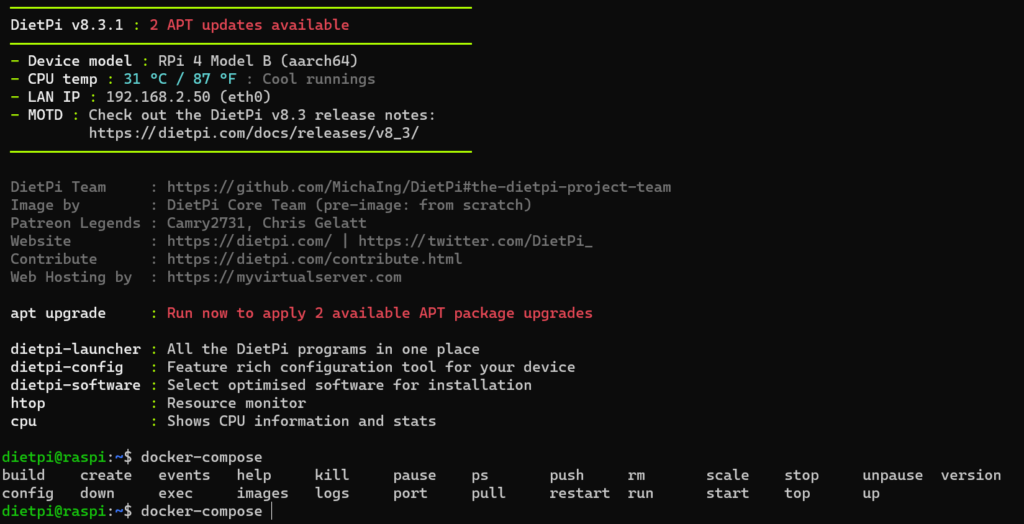Screen dimensions: 1024x524
Task: Click the htop resource monitor entry
Action: (27, 403)
